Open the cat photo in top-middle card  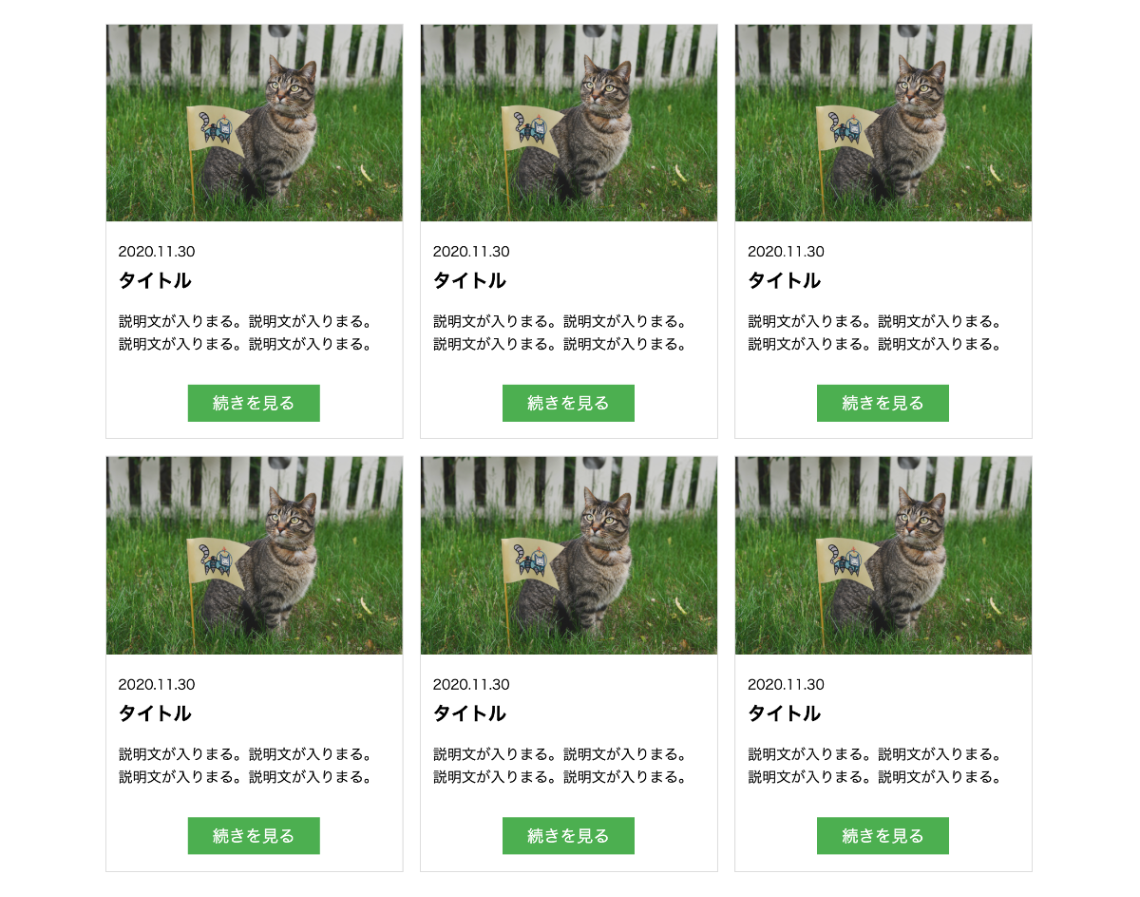tap(569, 123)
